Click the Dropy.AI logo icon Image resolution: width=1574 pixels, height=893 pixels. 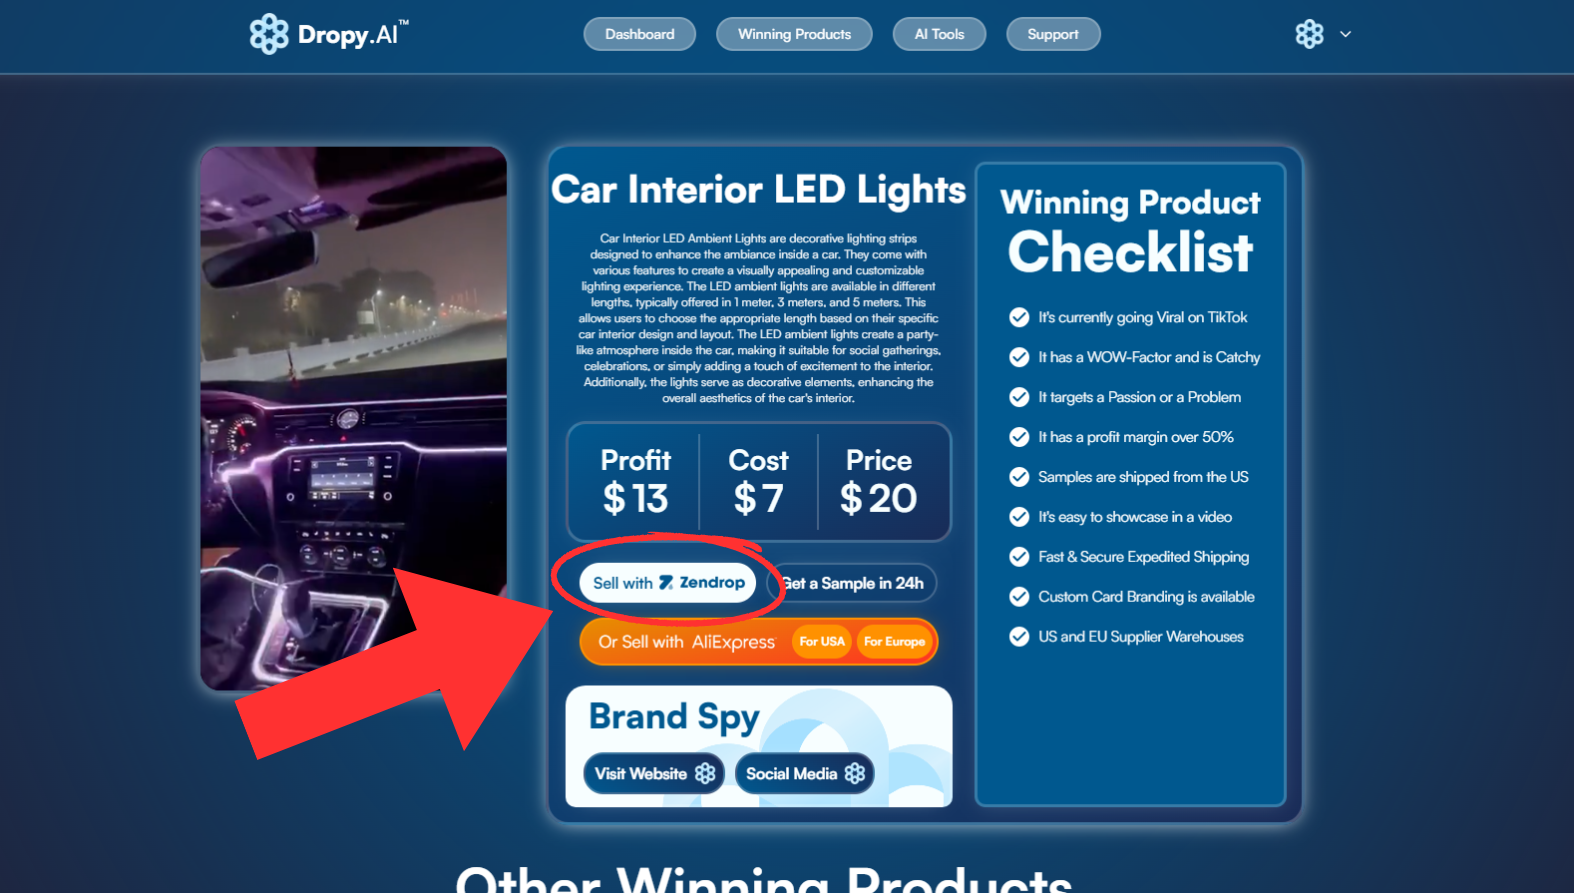269,34
